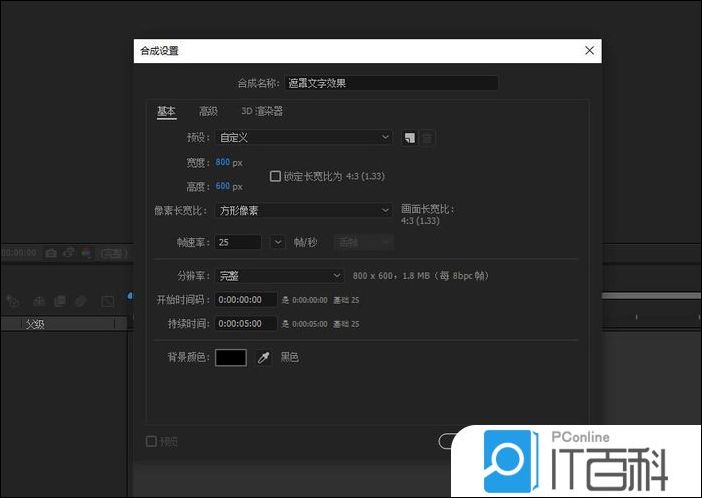Screen dimensions: 702x498
Task: Select the 基本 tab
Action: 166,111
